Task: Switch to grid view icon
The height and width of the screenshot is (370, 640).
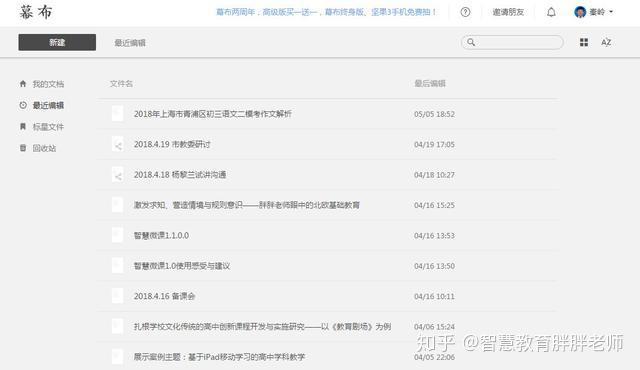Action: (x=584, y=42)
